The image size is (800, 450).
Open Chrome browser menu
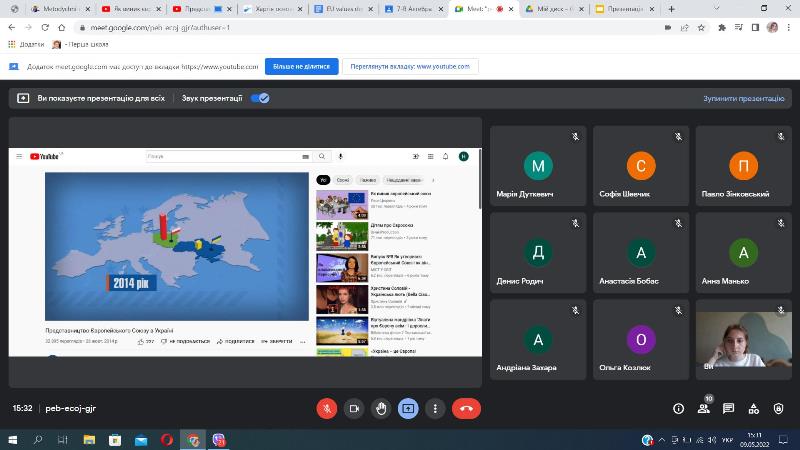pyautogui.click(x=789, y=27)
